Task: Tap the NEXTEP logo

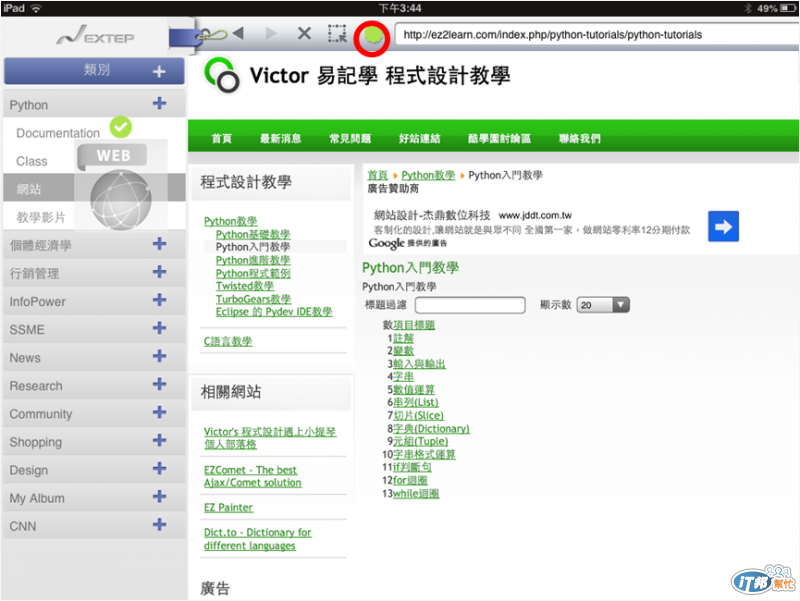Action: click(x=95, y=35)
